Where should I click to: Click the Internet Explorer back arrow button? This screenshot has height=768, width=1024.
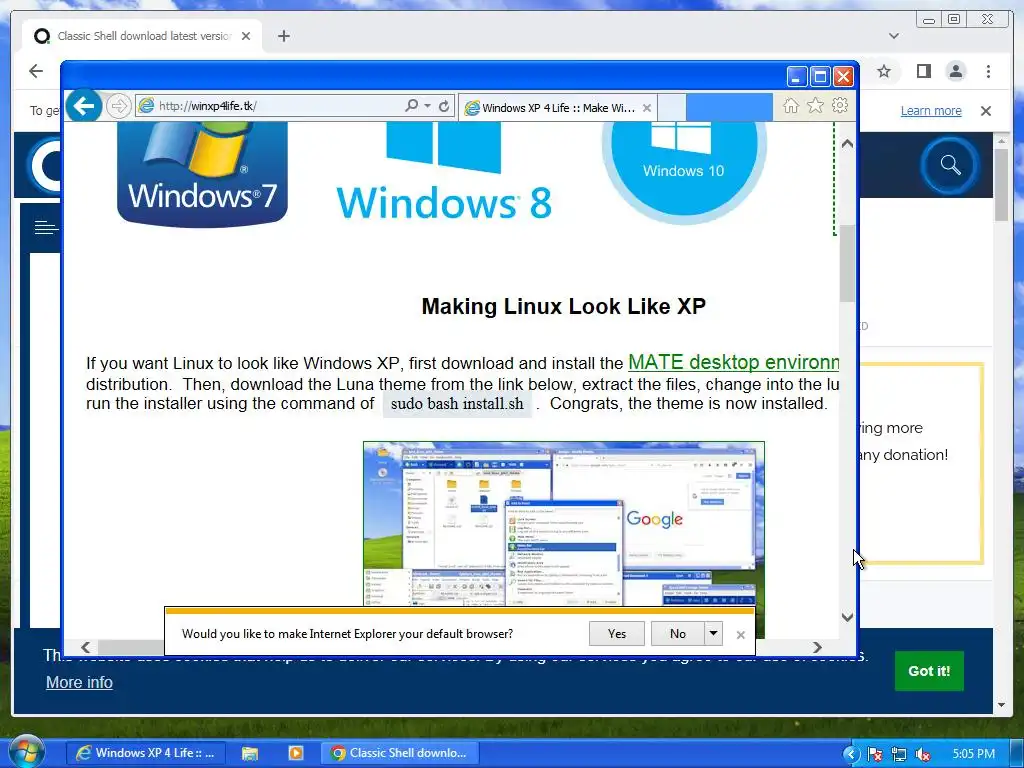[84, 105]
